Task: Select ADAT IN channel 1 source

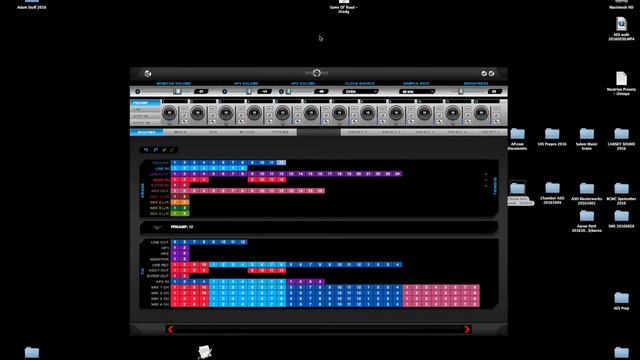Action: (175, 180)
